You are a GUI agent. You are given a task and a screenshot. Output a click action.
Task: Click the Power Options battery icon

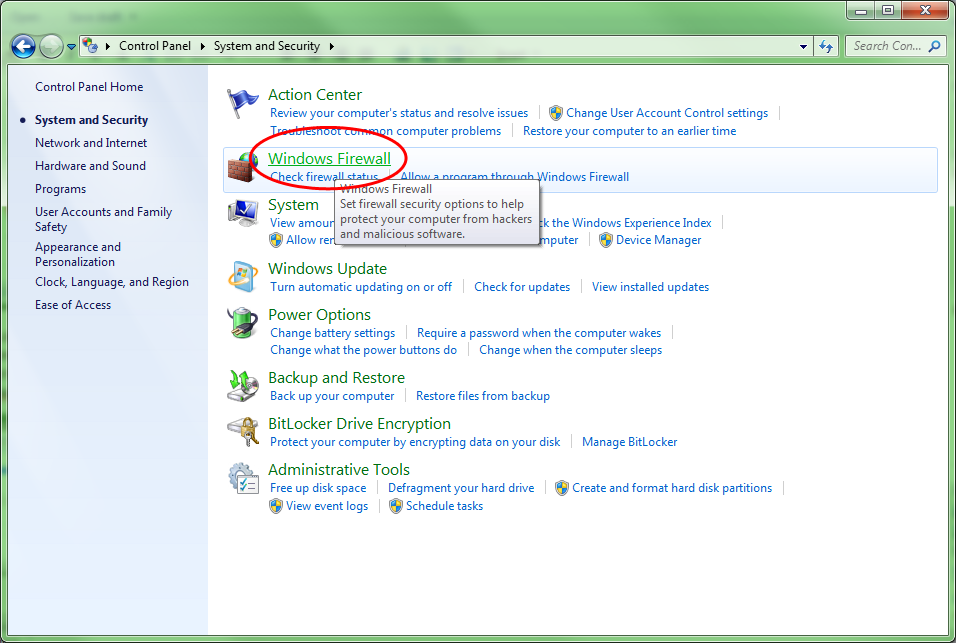click(x=242, y=322)
